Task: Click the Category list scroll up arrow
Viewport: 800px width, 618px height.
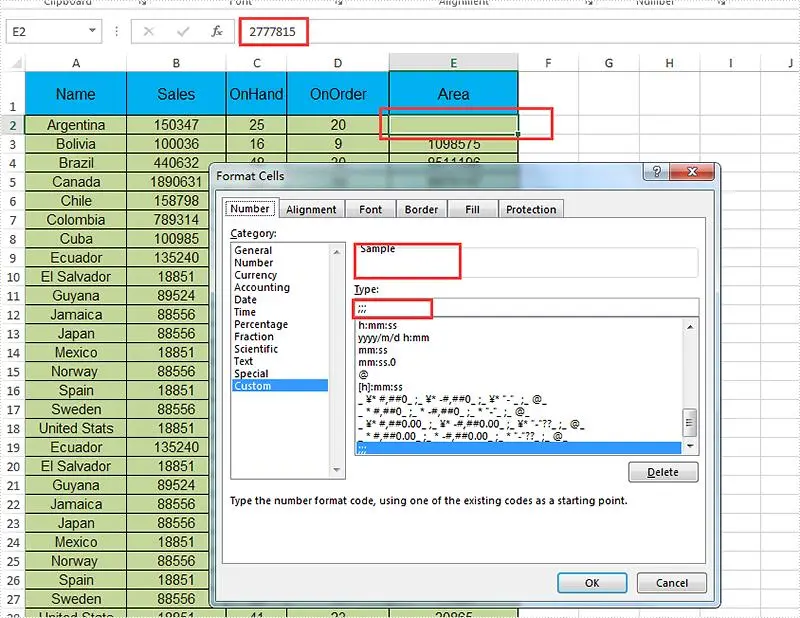Action: 336,252
